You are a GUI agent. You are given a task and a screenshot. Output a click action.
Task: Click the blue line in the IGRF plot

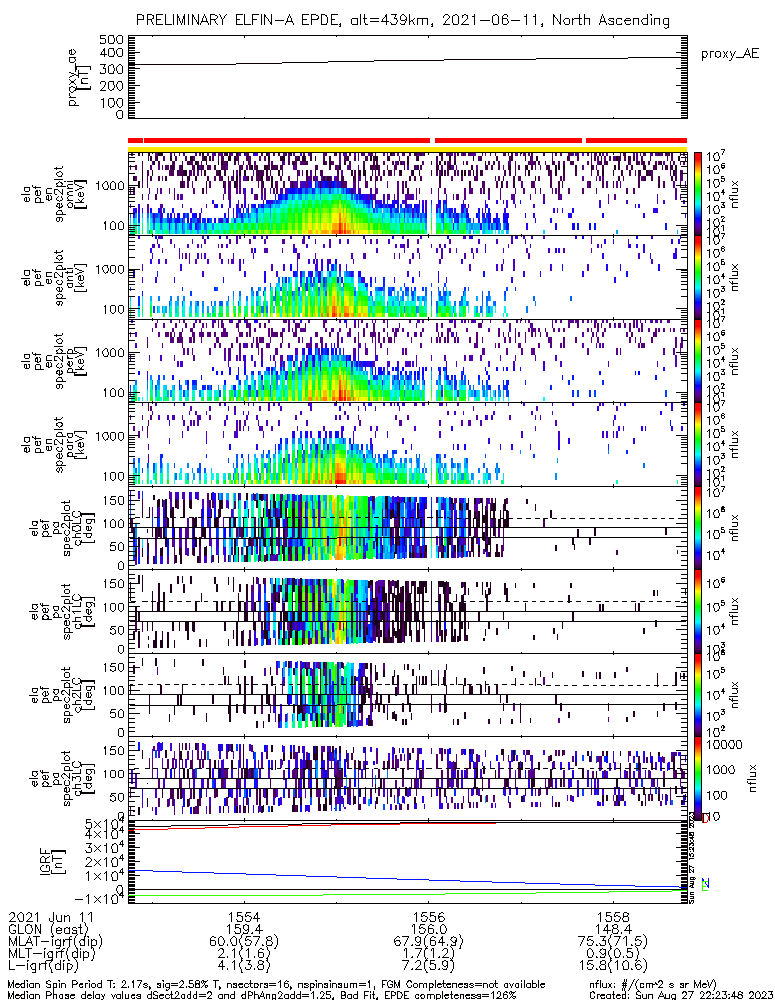tap(408, 879)
